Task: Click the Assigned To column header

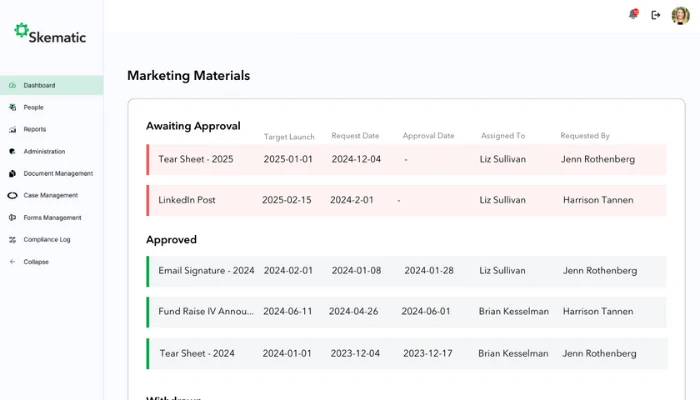Action: tap(502, 136)
